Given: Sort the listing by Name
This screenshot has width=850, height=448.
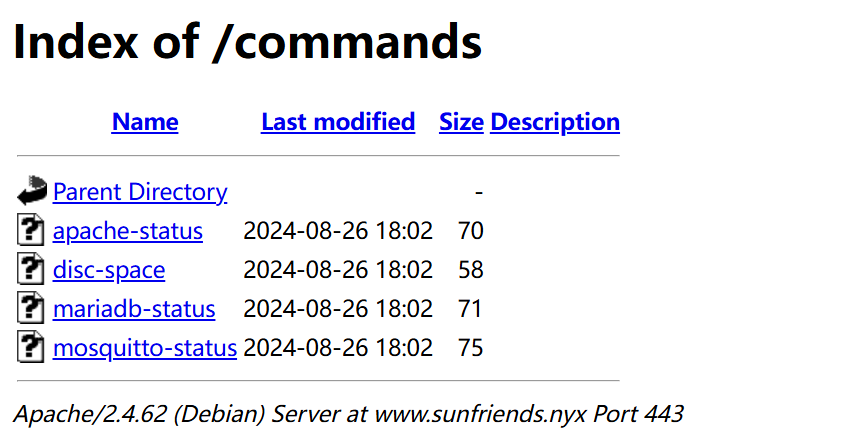Looking at the screenshot, I should [x=145, y=122].
